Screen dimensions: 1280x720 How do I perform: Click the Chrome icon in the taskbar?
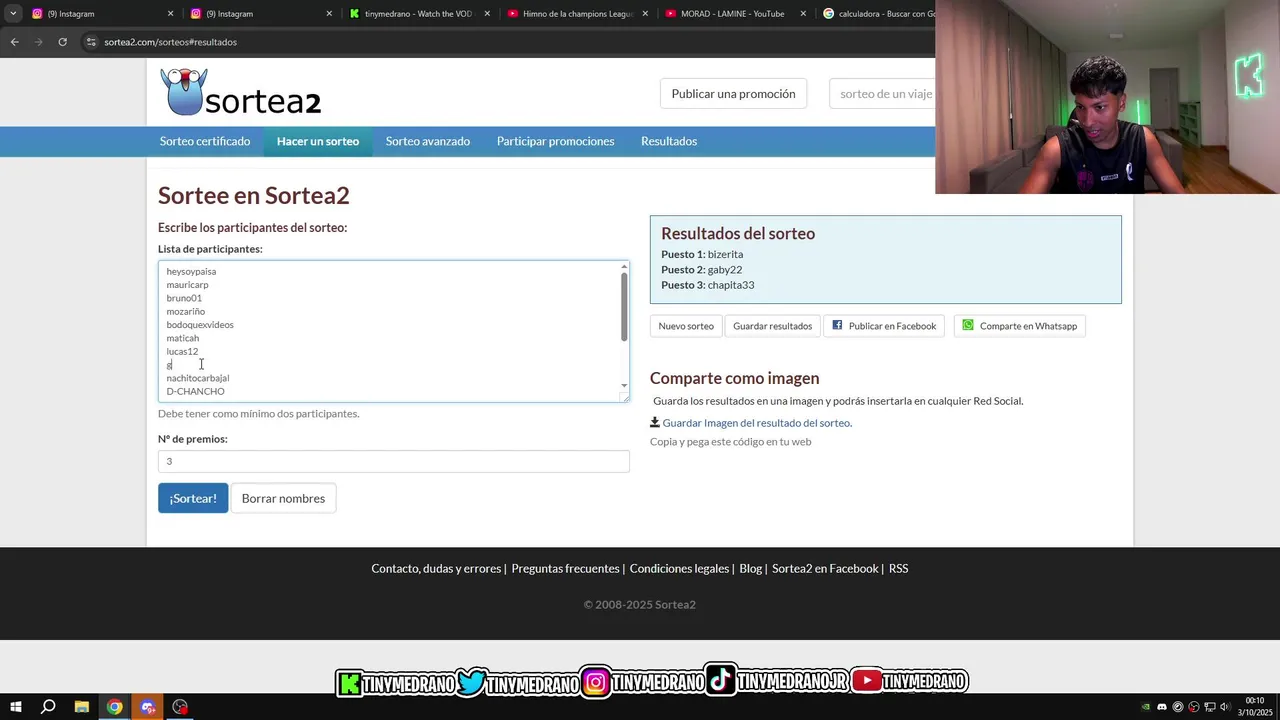point(115,707)
